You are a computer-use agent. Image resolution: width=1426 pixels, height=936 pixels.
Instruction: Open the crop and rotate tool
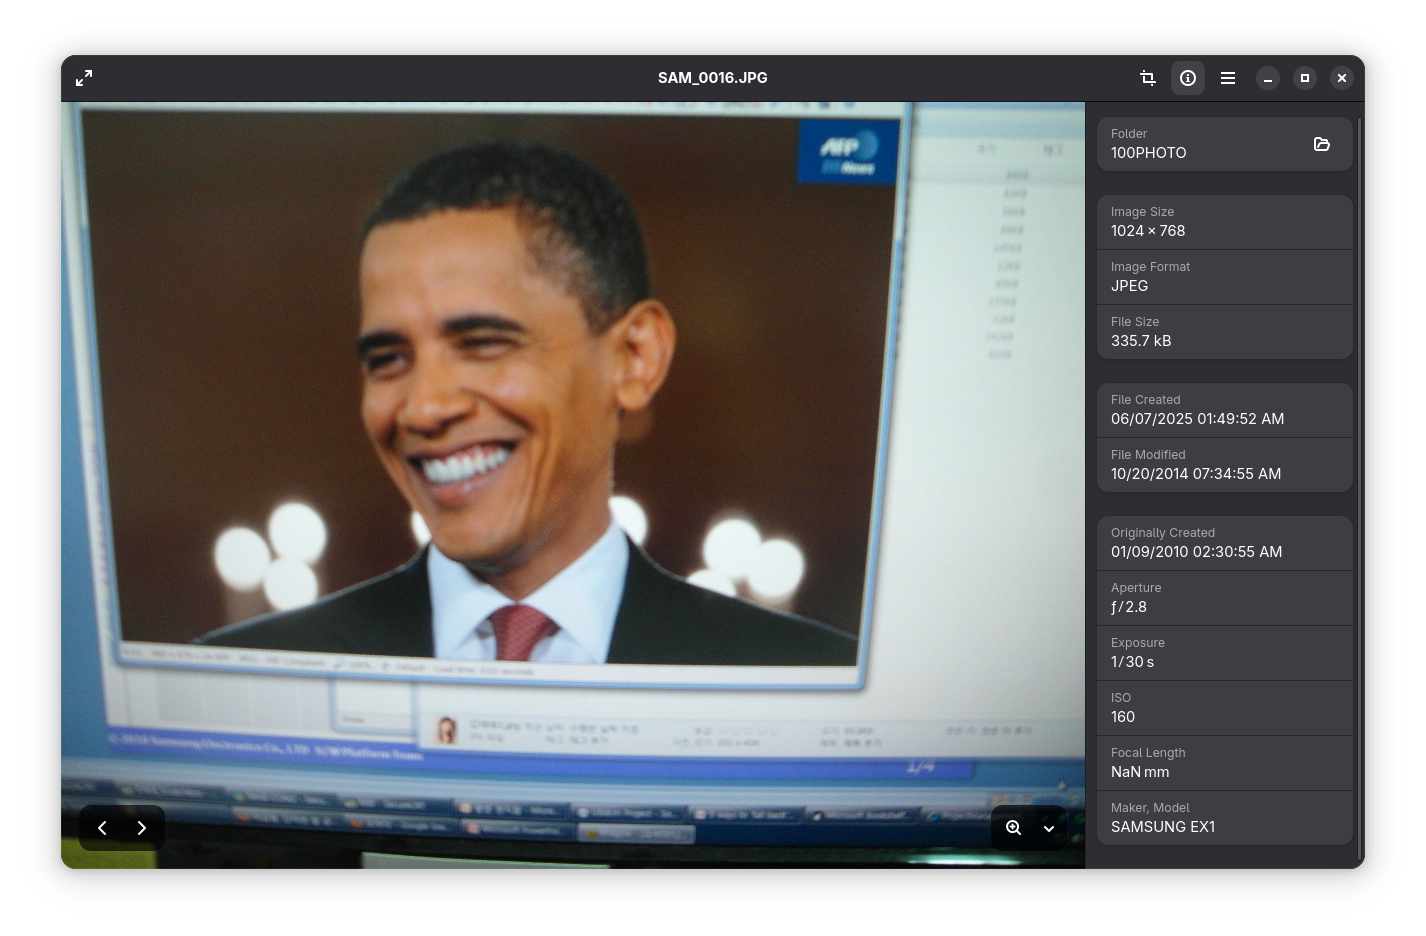tap(1148, 78)
